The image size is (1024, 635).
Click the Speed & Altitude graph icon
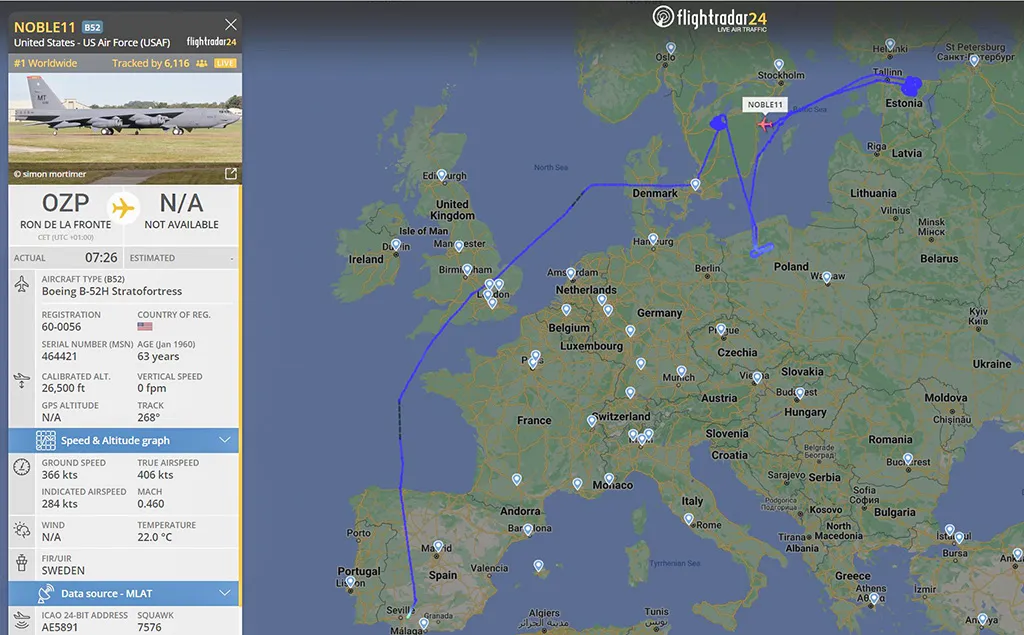coord(46,440)
